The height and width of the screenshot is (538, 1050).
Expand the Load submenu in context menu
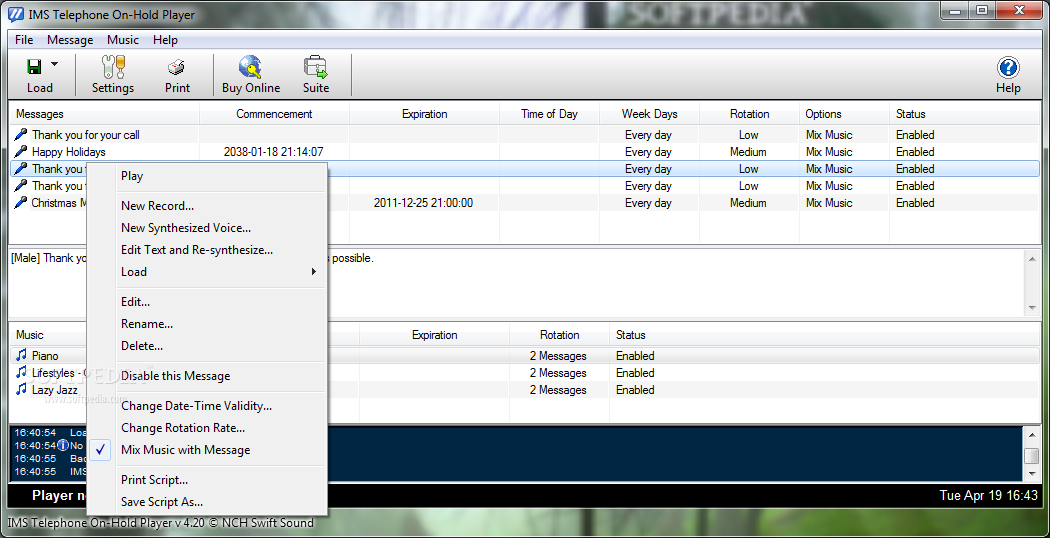(x=207, y=272)
